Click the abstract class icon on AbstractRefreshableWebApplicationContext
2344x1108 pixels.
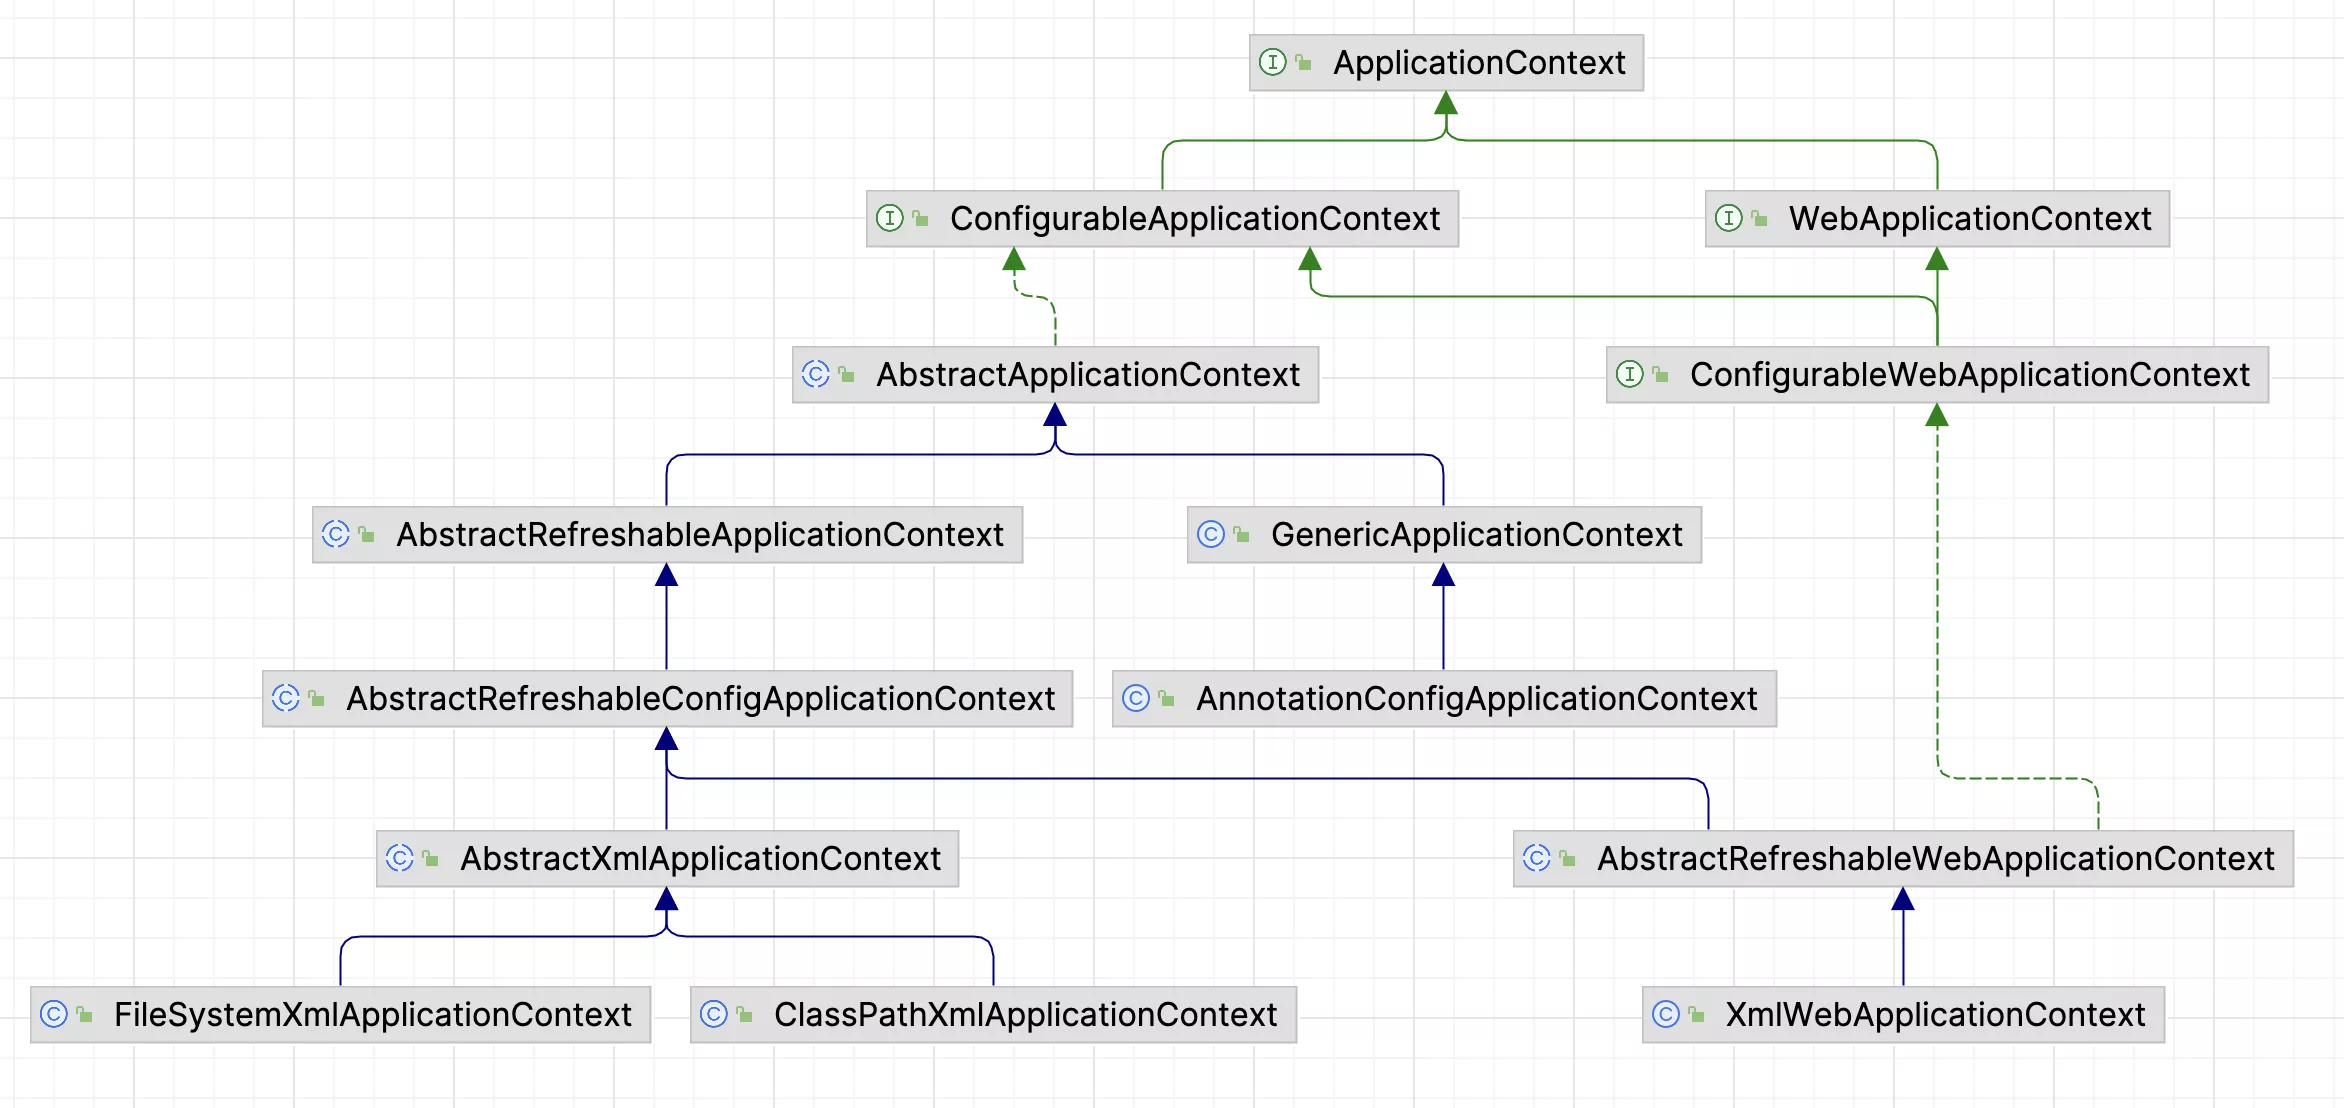pyautogui.click(x=1536, y=858)
